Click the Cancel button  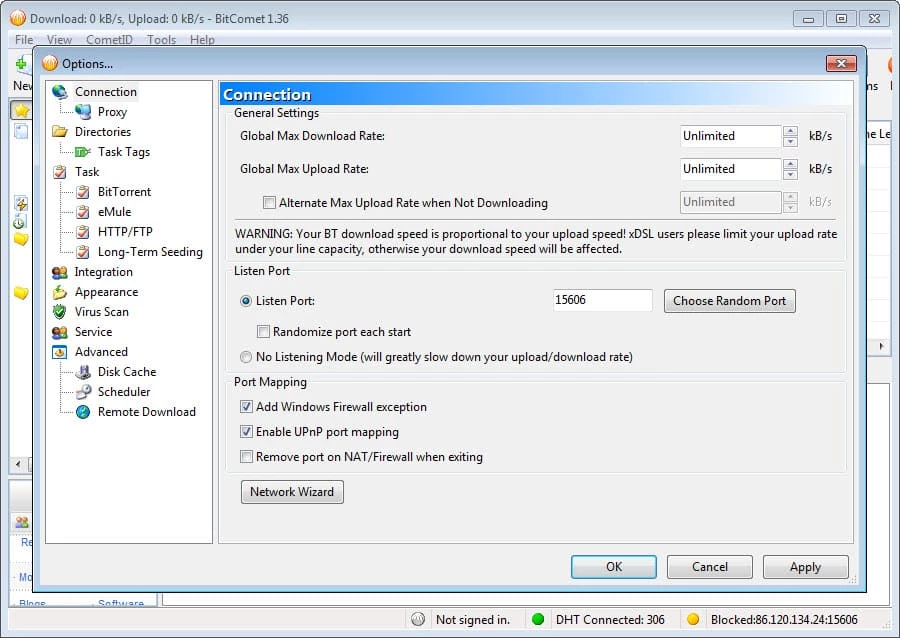point(709,567)
